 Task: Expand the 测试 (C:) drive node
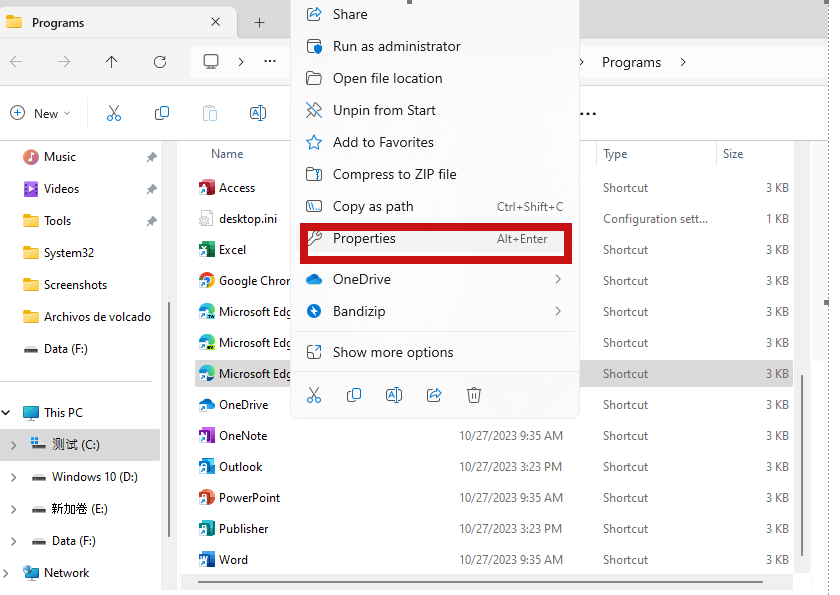coord(14,445)
